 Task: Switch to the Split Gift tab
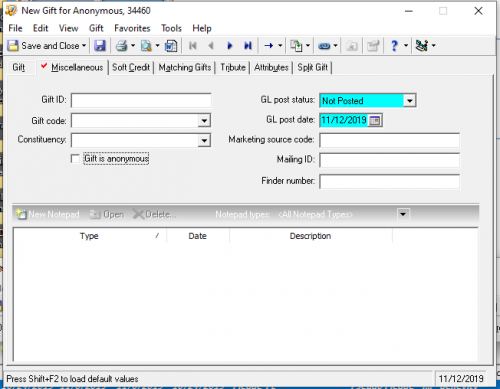[313, 67]
